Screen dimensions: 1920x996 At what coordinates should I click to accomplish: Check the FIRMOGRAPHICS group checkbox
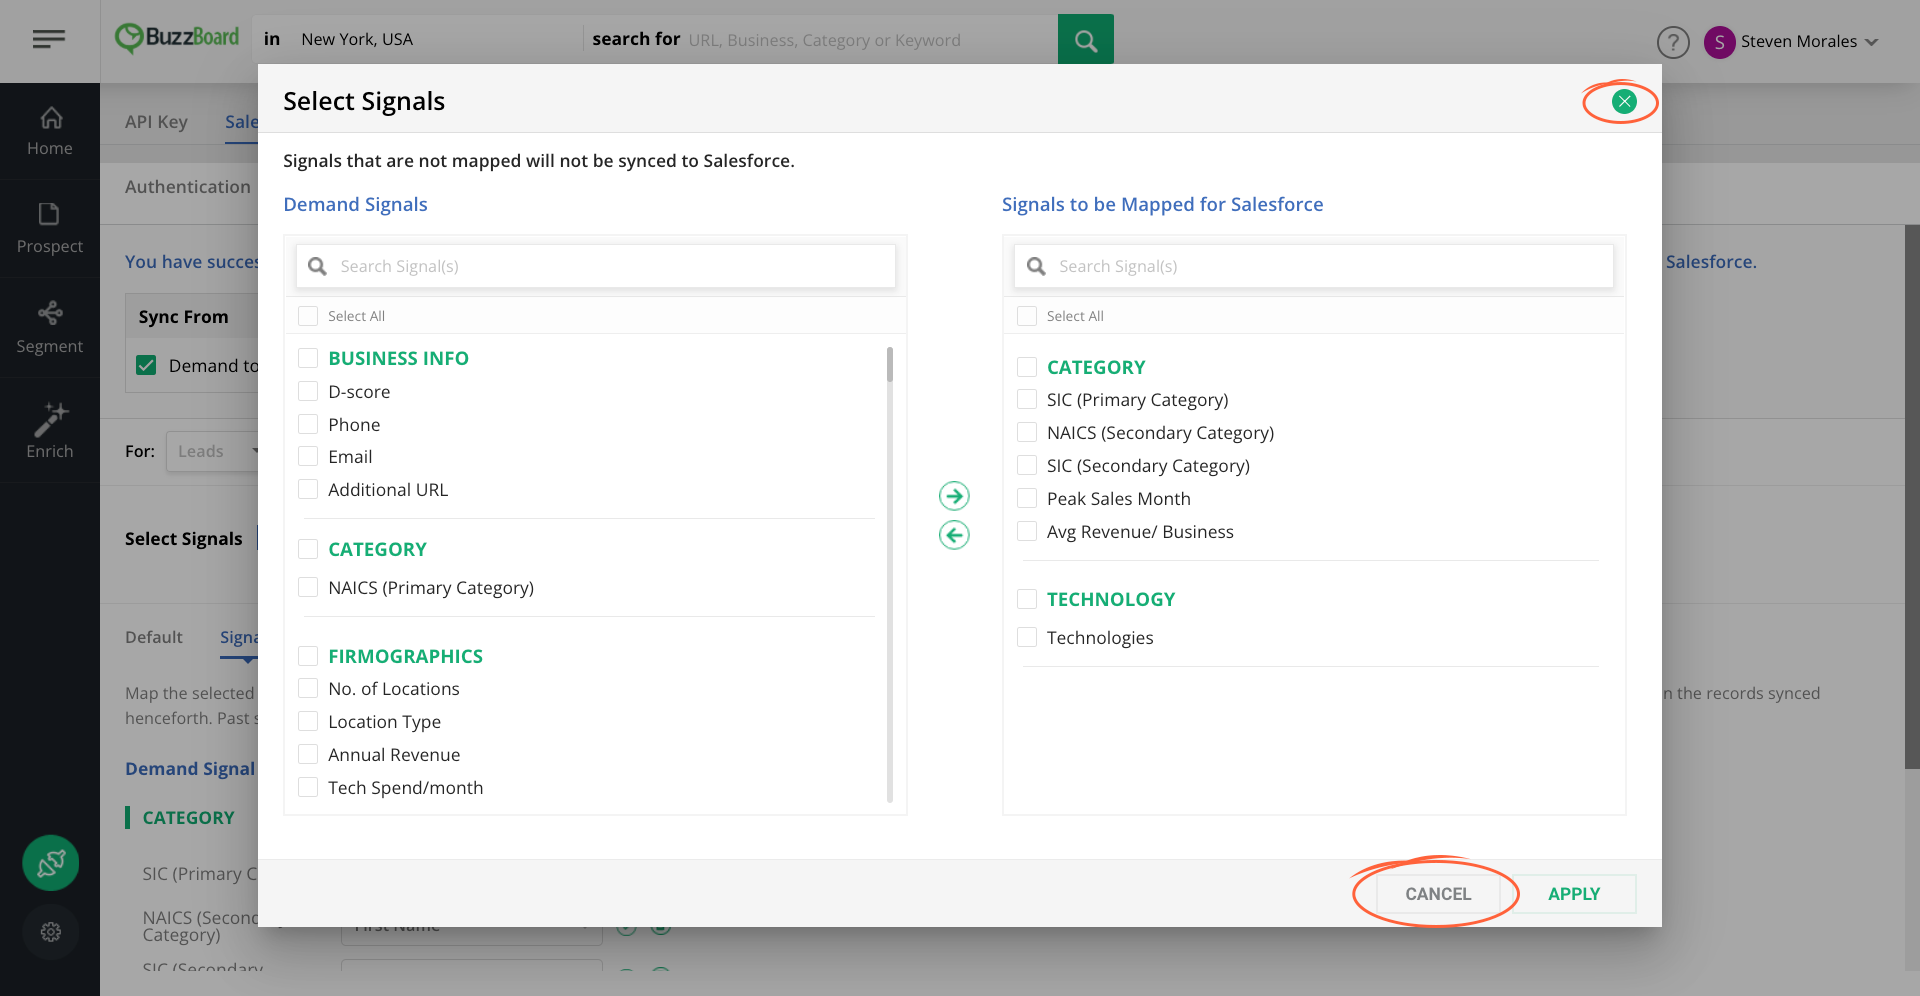click(308, 656)
